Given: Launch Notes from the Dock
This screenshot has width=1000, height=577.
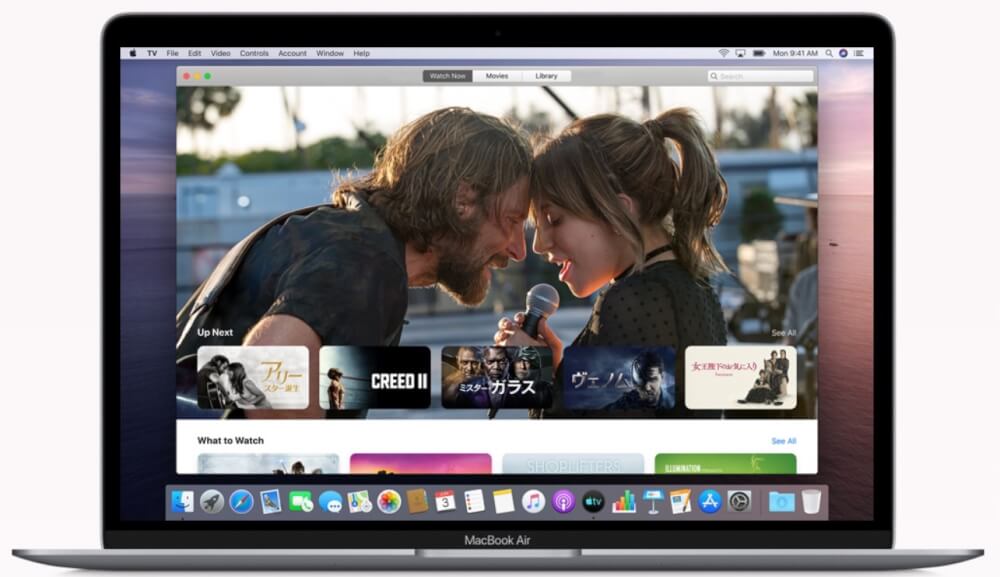Looking at the screenshot, I should pos(503,502).
